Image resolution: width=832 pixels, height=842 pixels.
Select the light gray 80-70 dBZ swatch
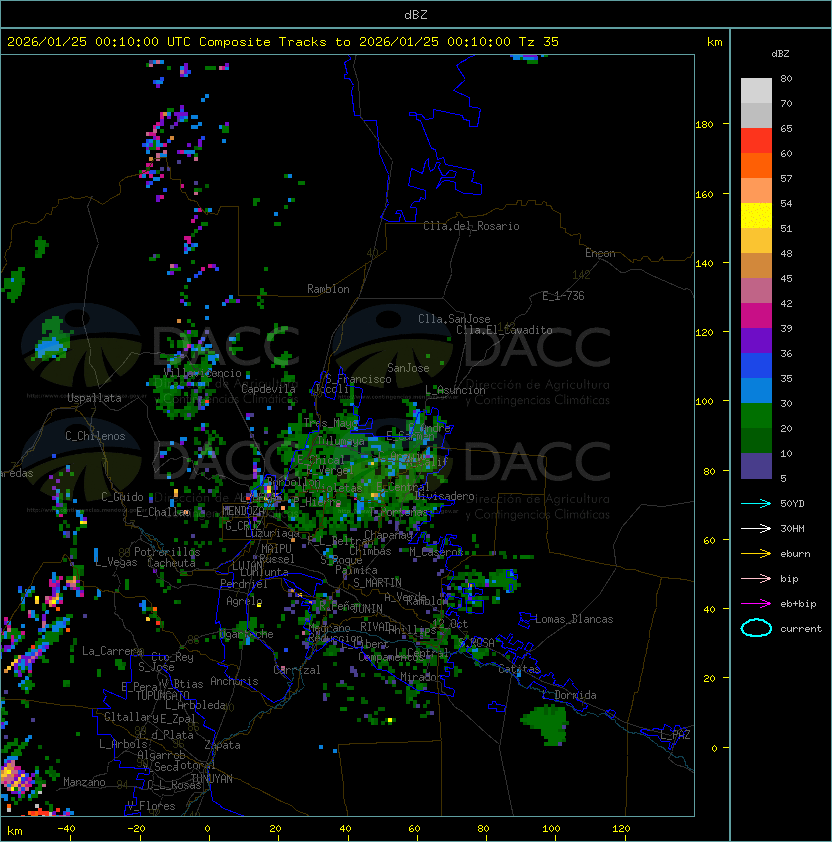[756, 91]
